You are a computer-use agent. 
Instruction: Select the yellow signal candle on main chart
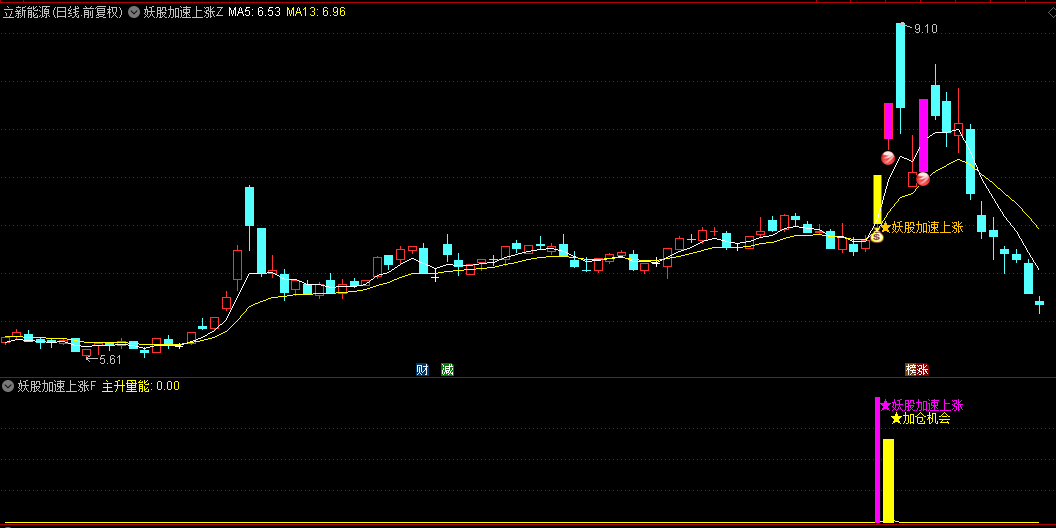877,200
